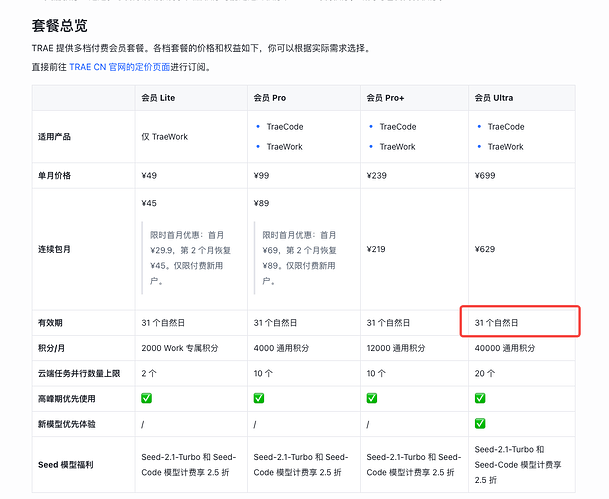Viewport: 609px width, 499px height.
Task: Click 31 个自然日 in the Pro column
Action: [275, 323]
